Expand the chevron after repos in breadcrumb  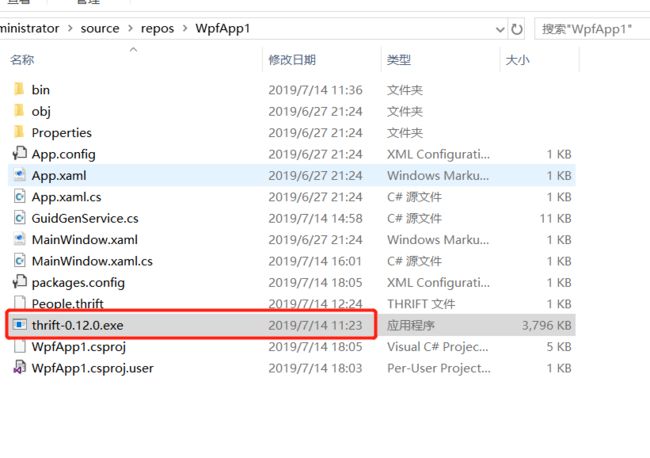185,28
